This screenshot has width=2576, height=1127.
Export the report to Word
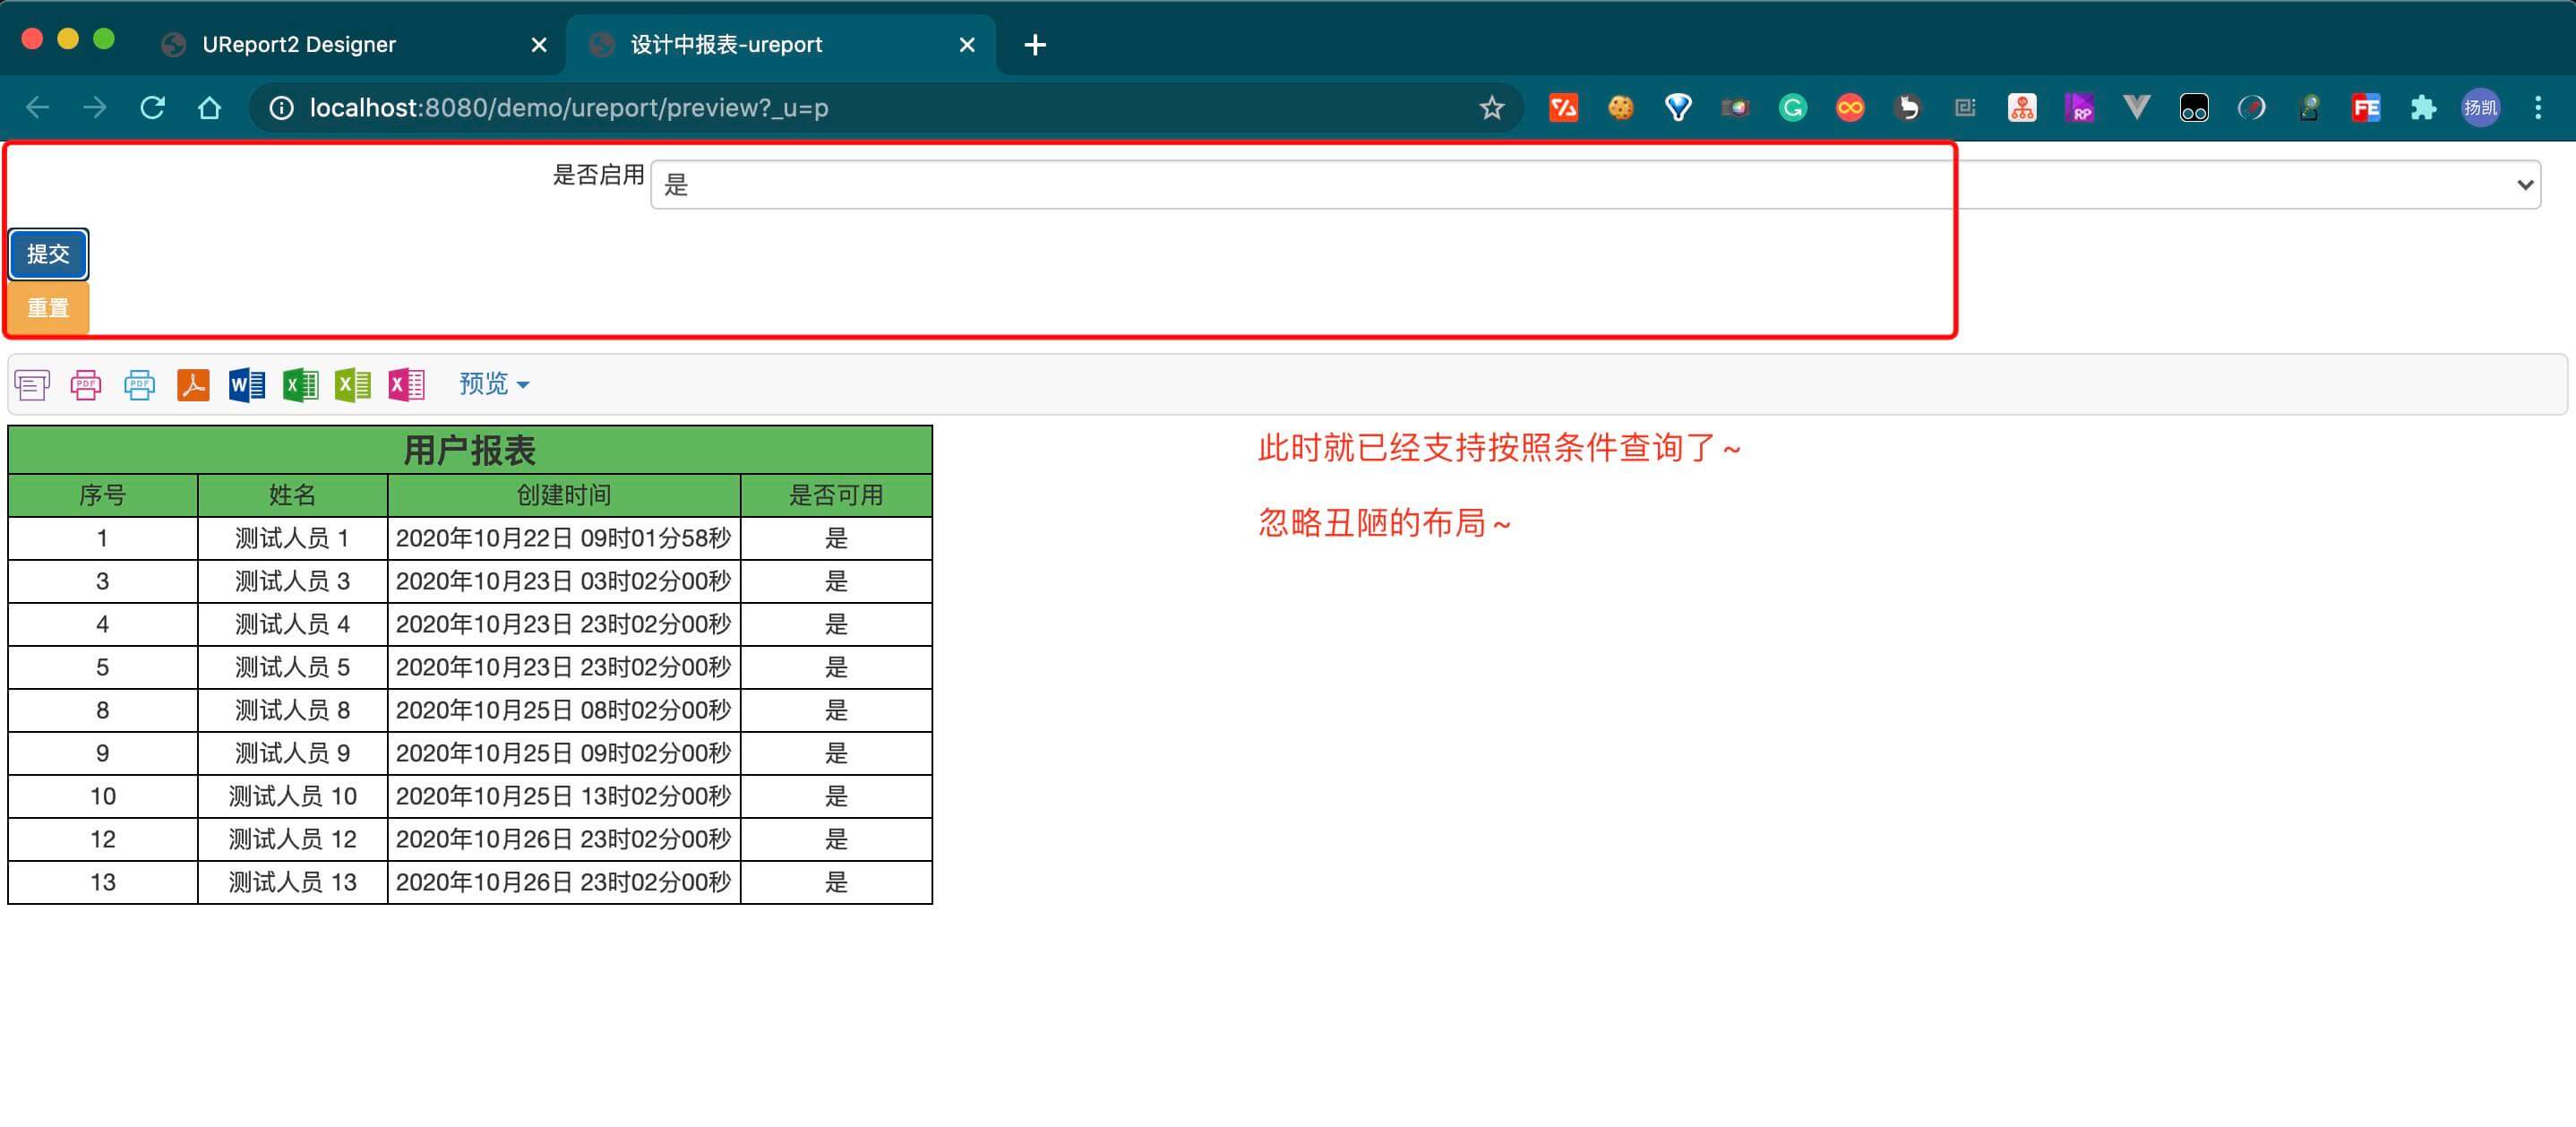(x=246, y=384)
